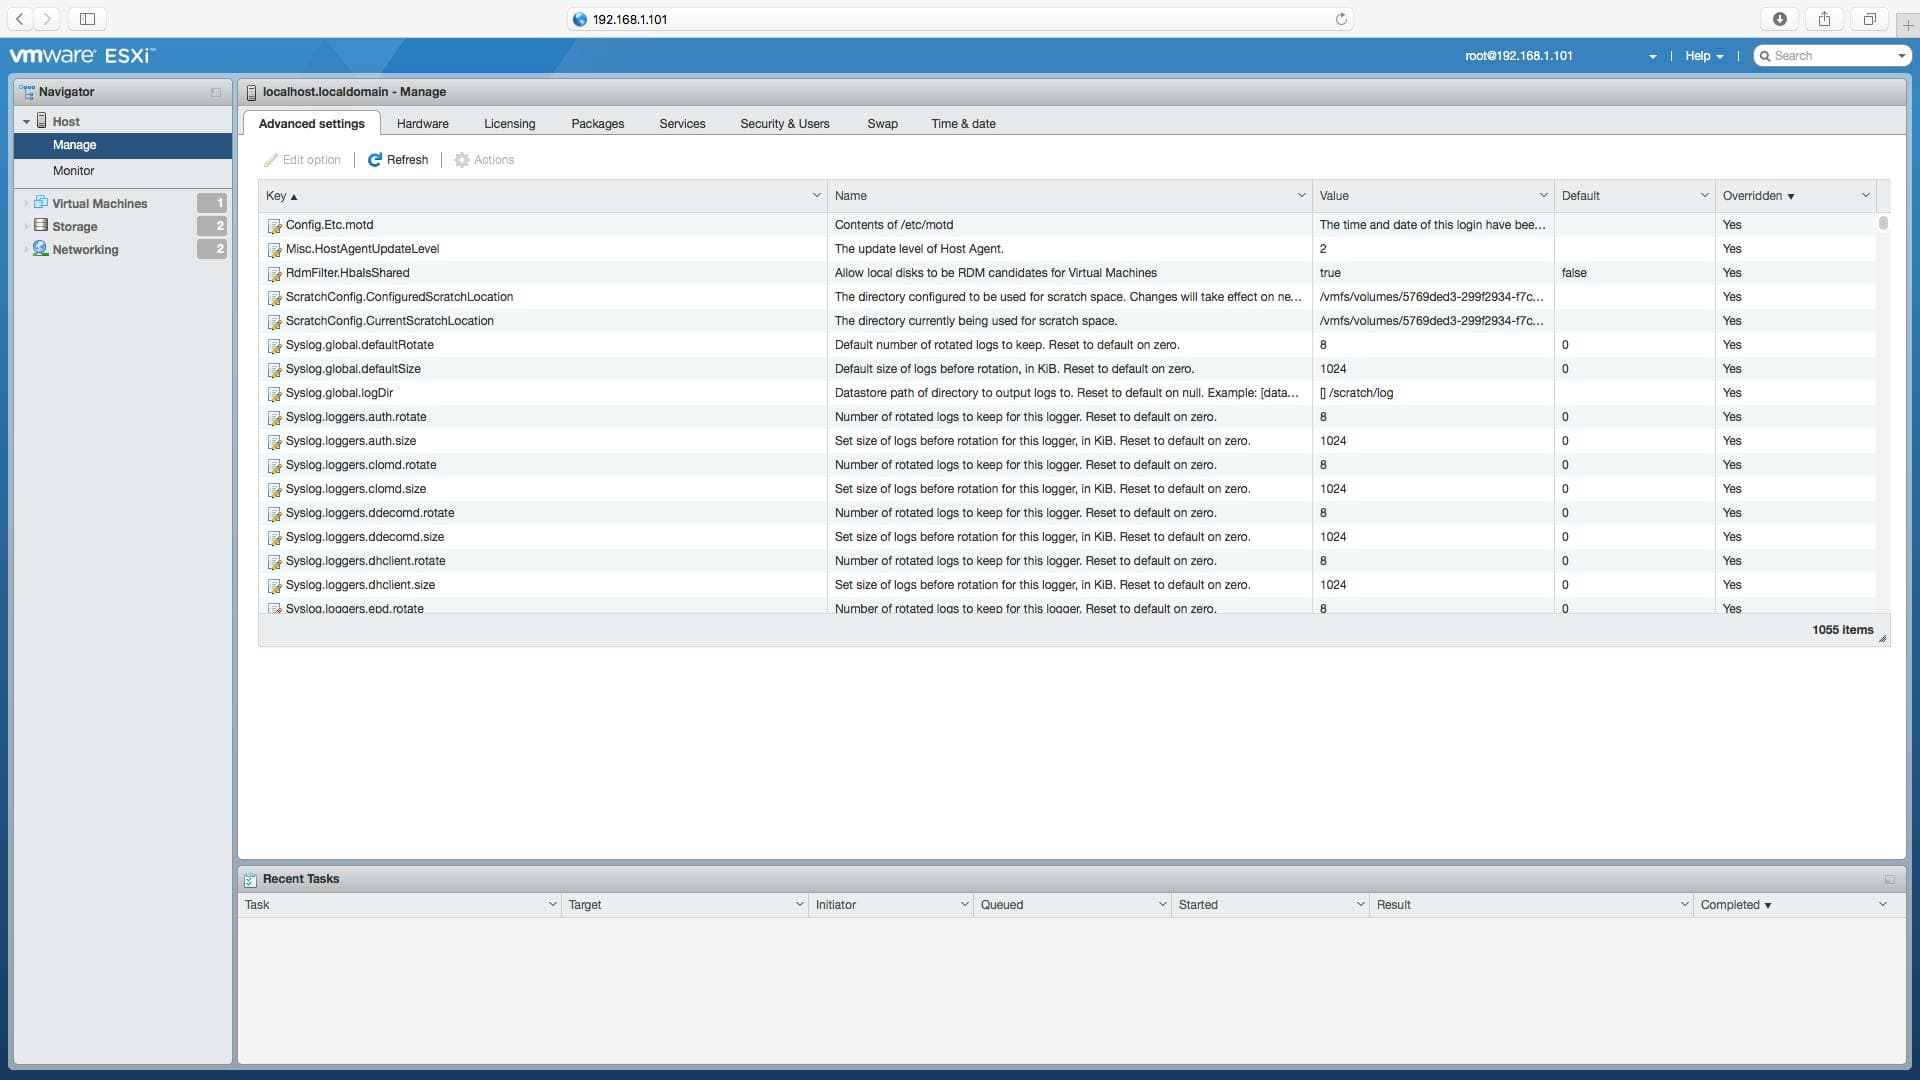Collapse the Navigator panel using its header toggle

click(216, 92)
